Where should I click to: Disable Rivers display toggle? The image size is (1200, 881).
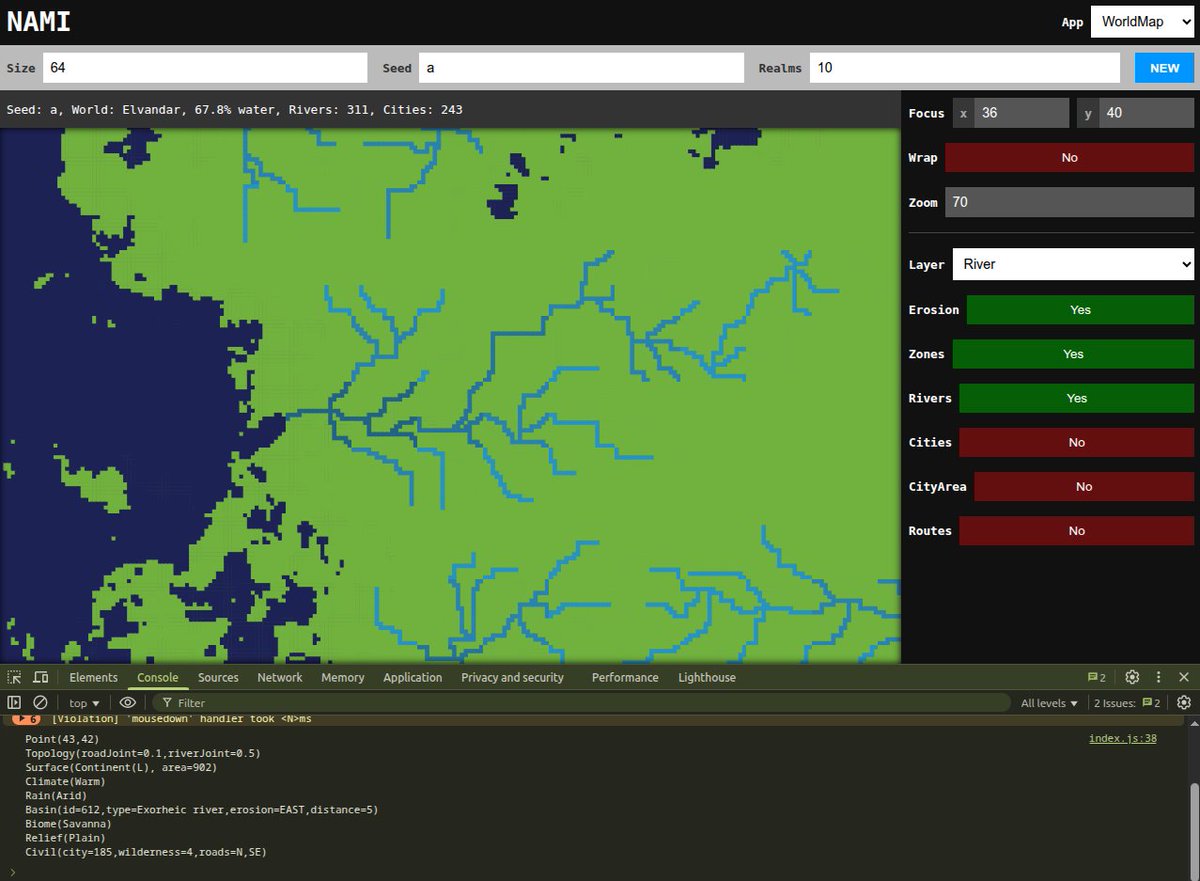(1076, 398)
